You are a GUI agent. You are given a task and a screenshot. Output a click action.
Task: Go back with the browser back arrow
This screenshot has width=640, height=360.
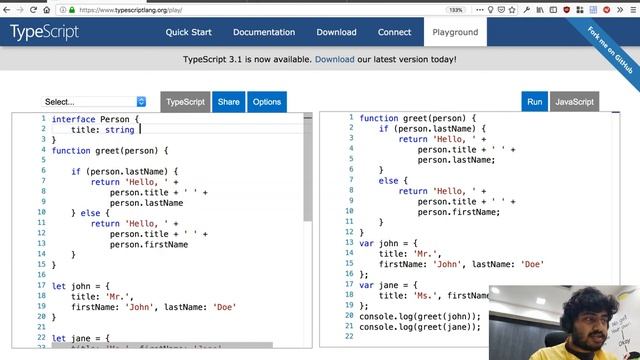click(7, 10)
